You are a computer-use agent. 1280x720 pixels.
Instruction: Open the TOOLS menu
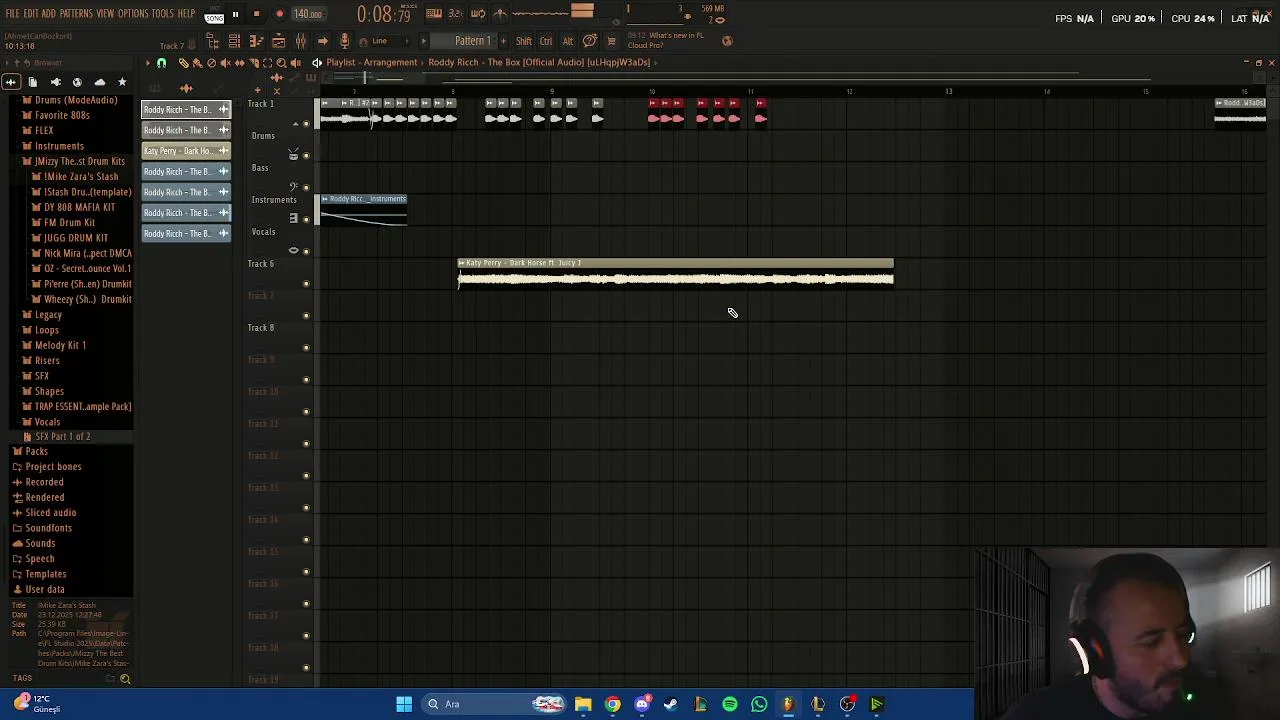[x=162, y=14]
